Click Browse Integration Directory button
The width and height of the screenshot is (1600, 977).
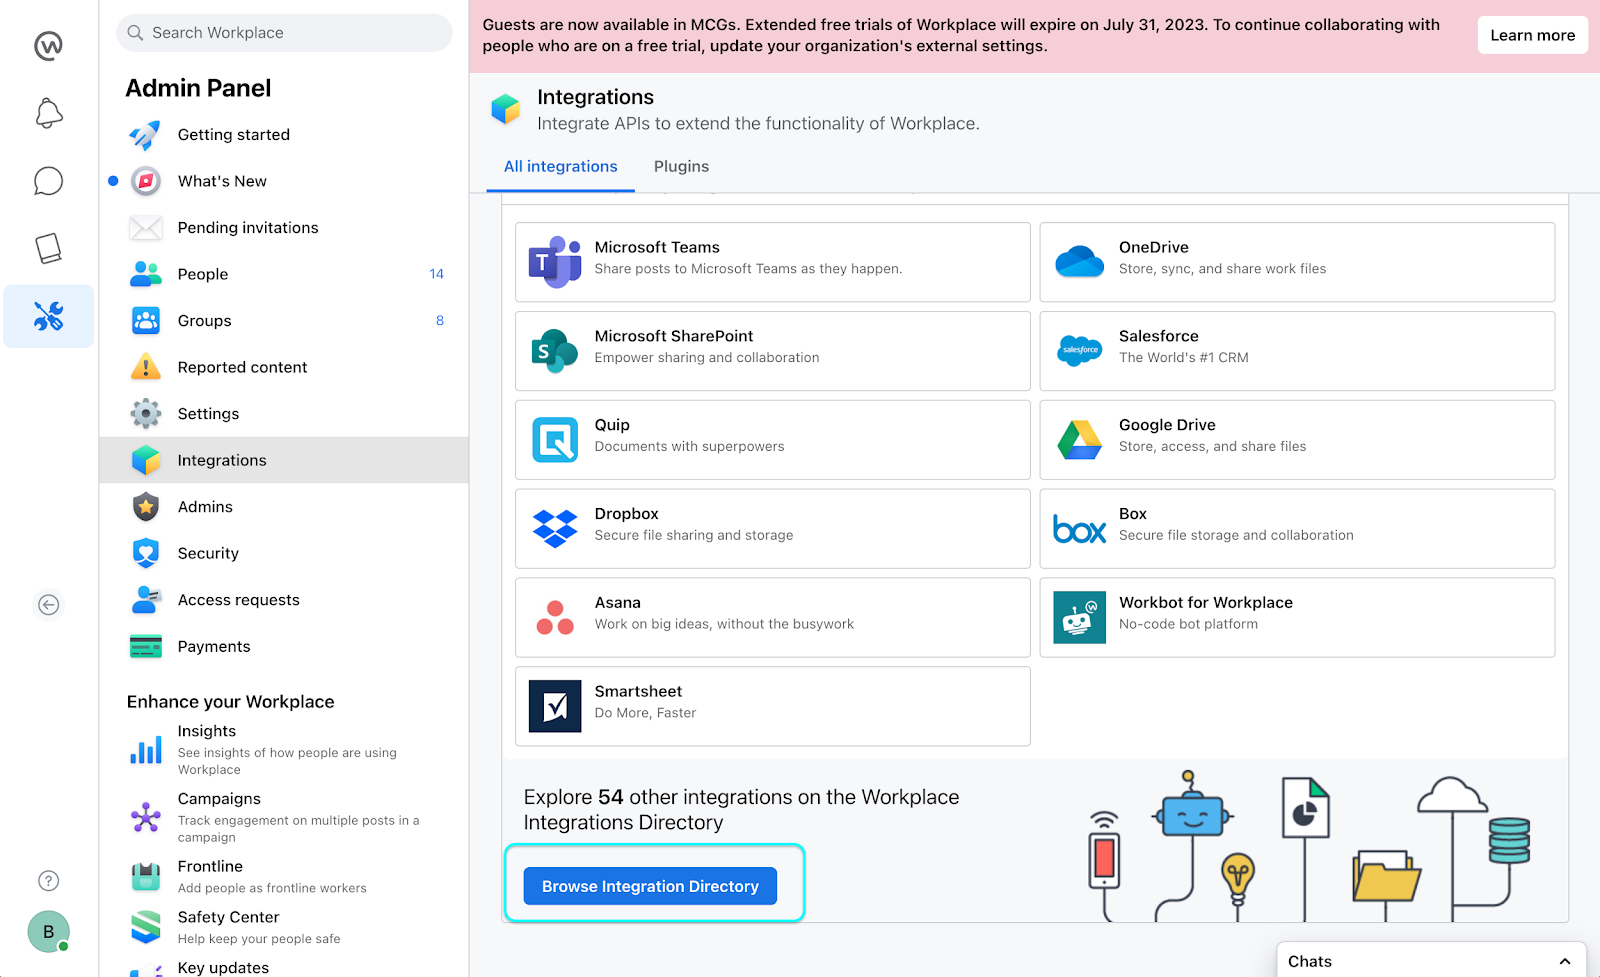(x=650, y=886)
